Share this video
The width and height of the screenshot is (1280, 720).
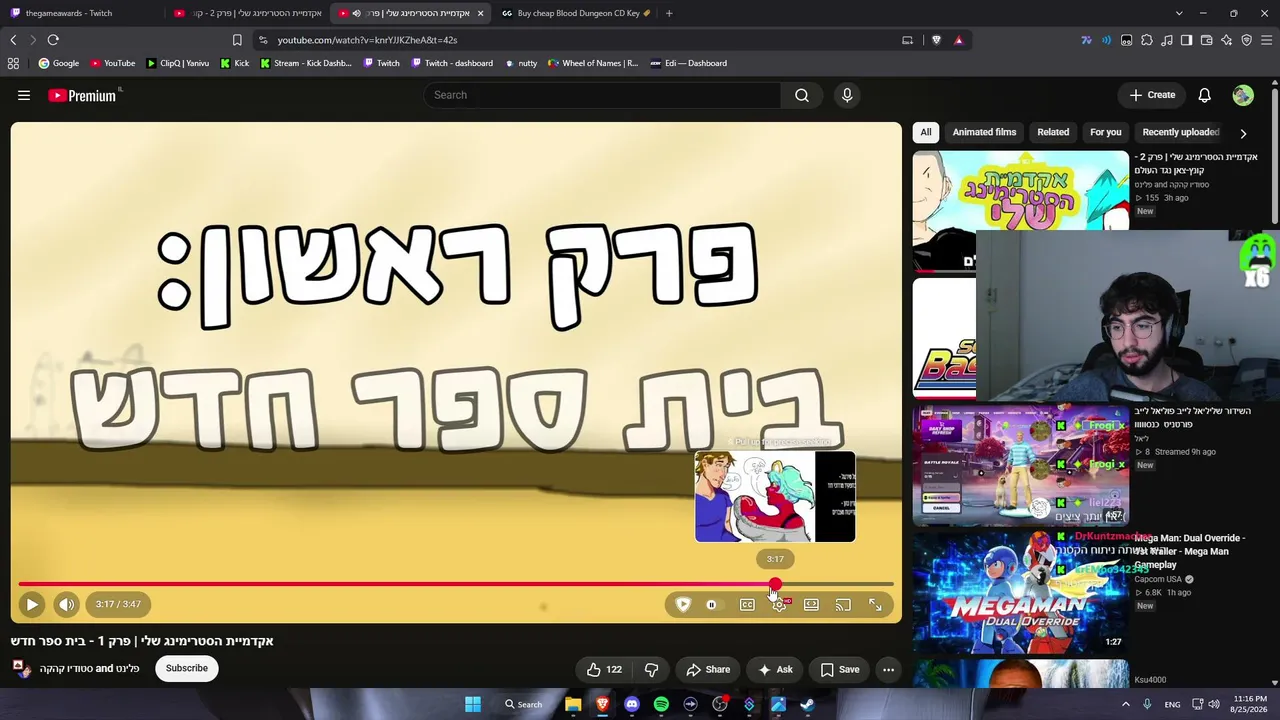tap(708, 670)
